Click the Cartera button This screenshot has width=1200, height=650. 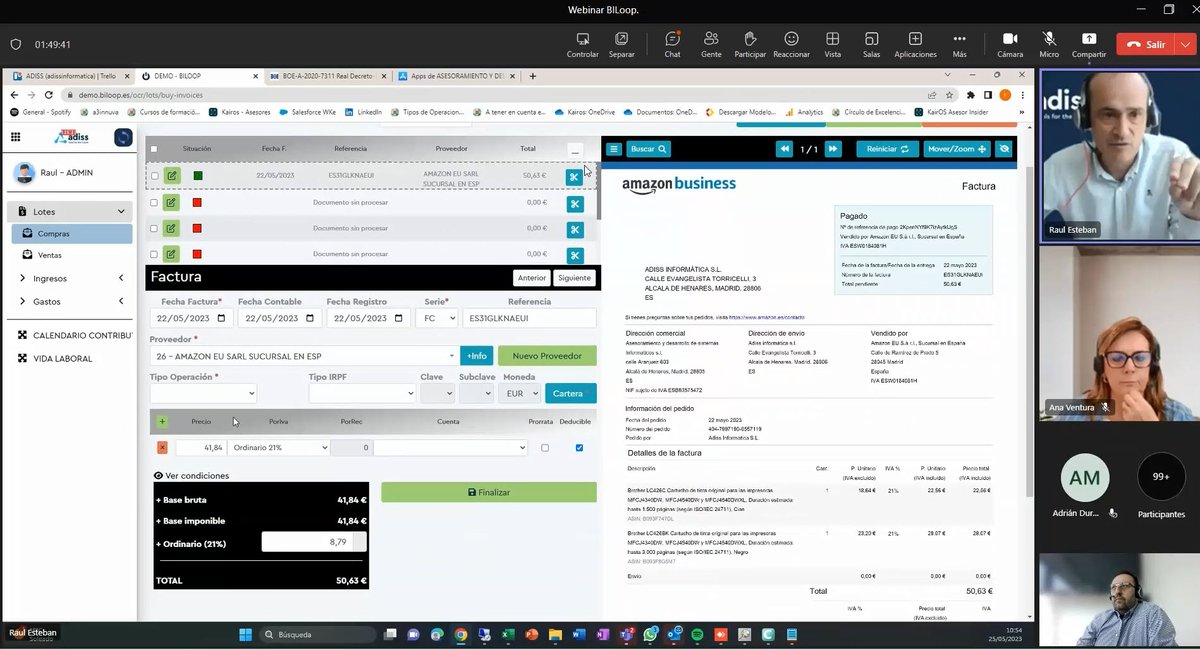571,394
